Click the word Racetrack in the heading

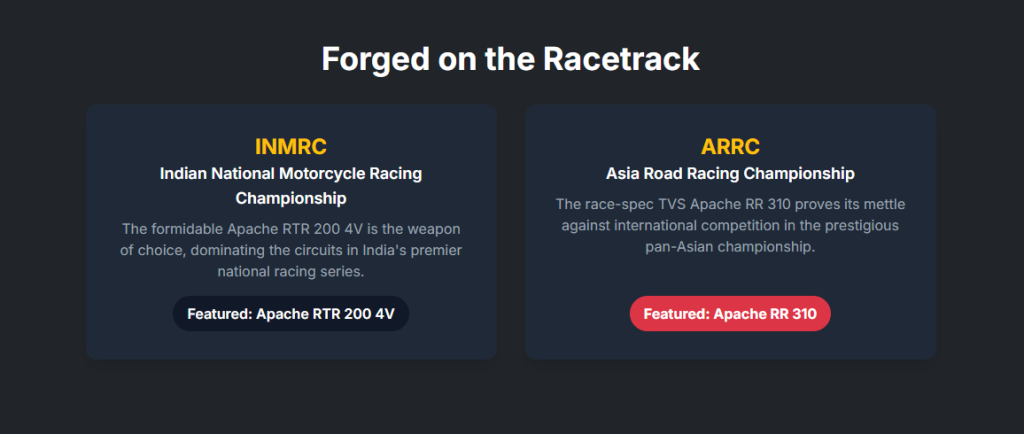tap(622, 59)
